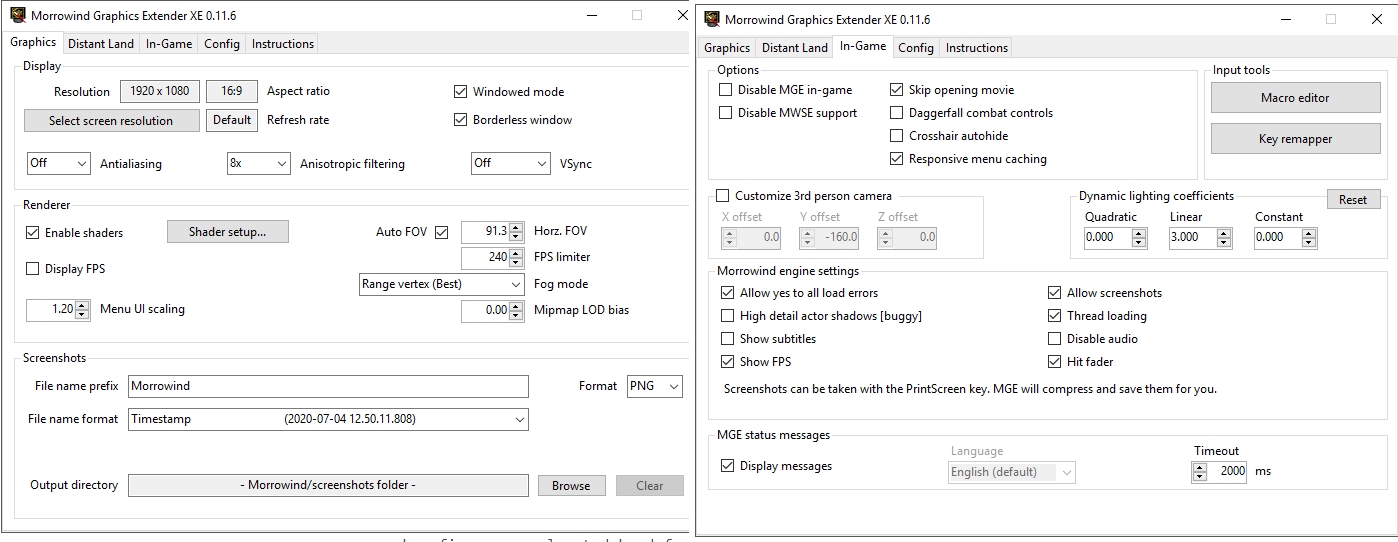Increase Linear lighting coefficient spinner
This screenshot has width=1398, height=542.
(x=1223, y=233)
